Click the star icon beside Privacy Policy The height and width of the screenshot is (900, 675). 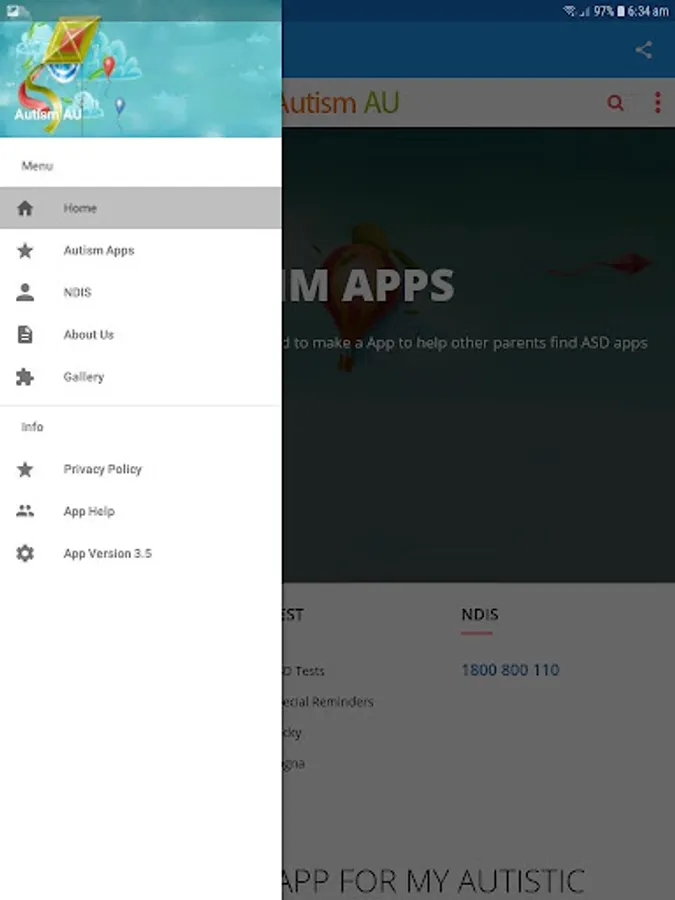[x=25, y=470]
